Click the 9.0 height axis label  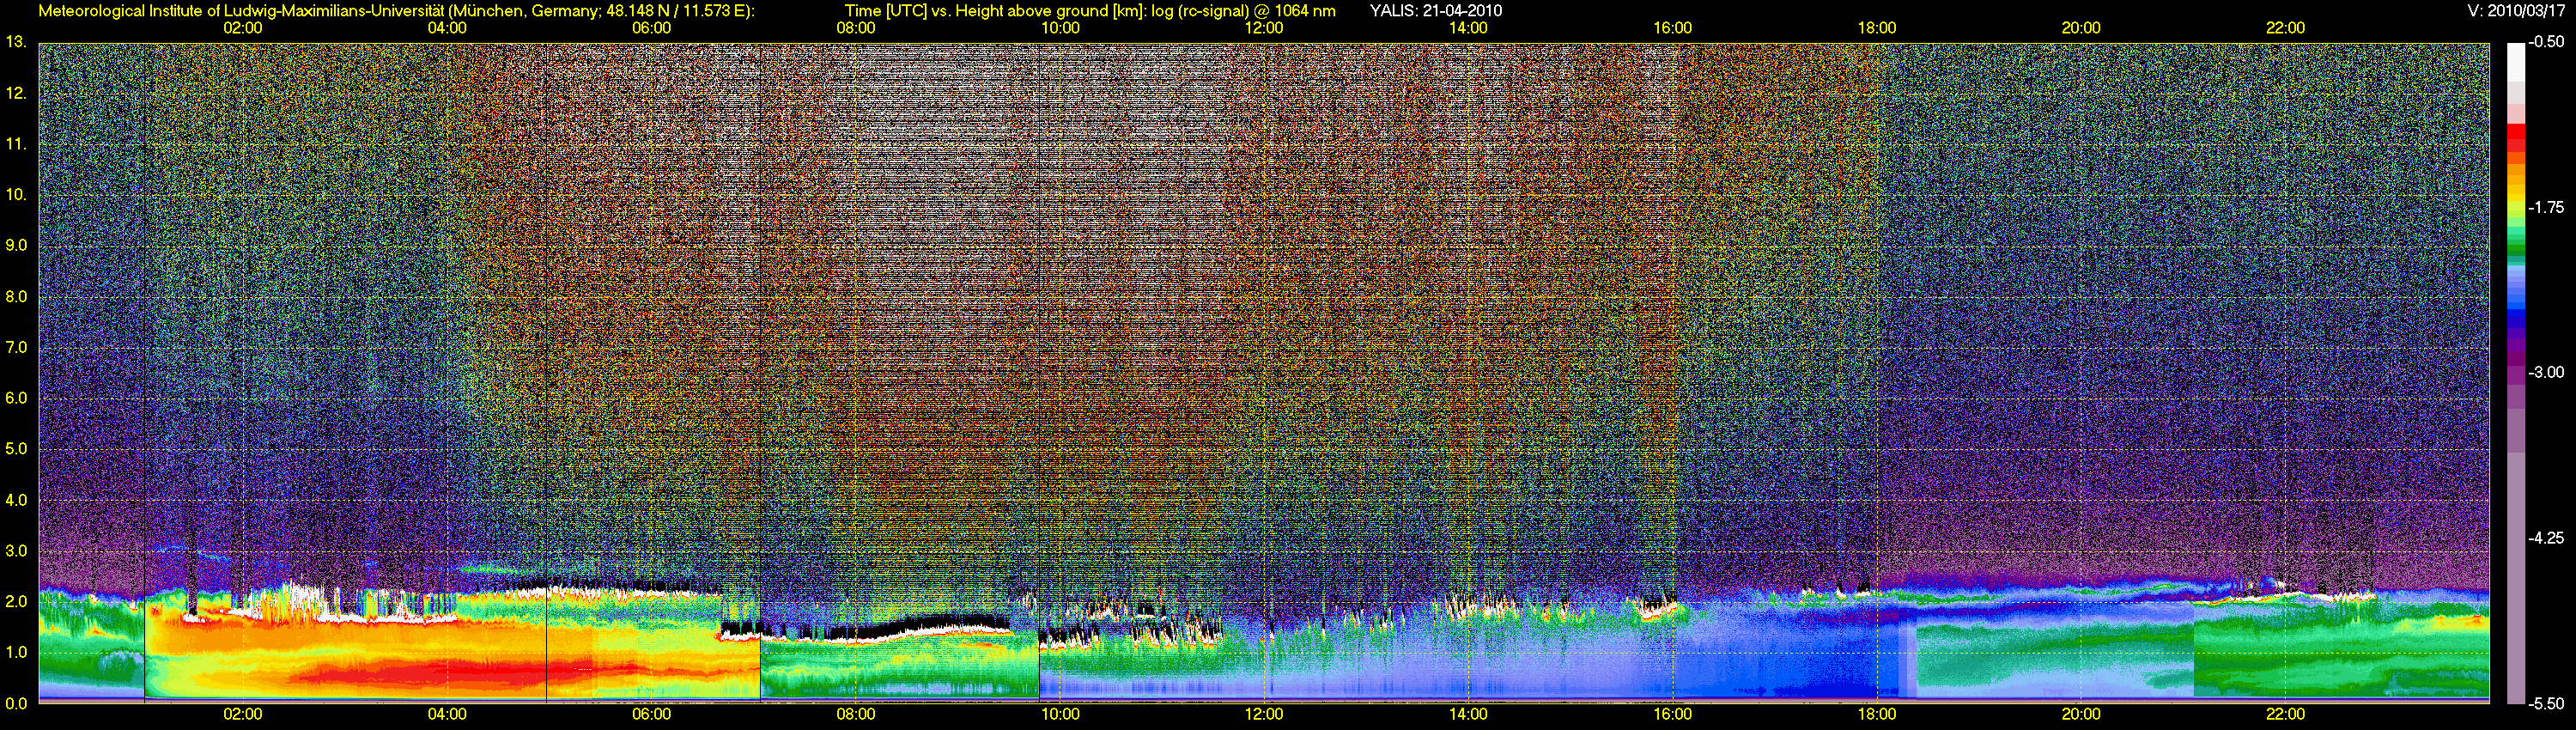point(16,245)
